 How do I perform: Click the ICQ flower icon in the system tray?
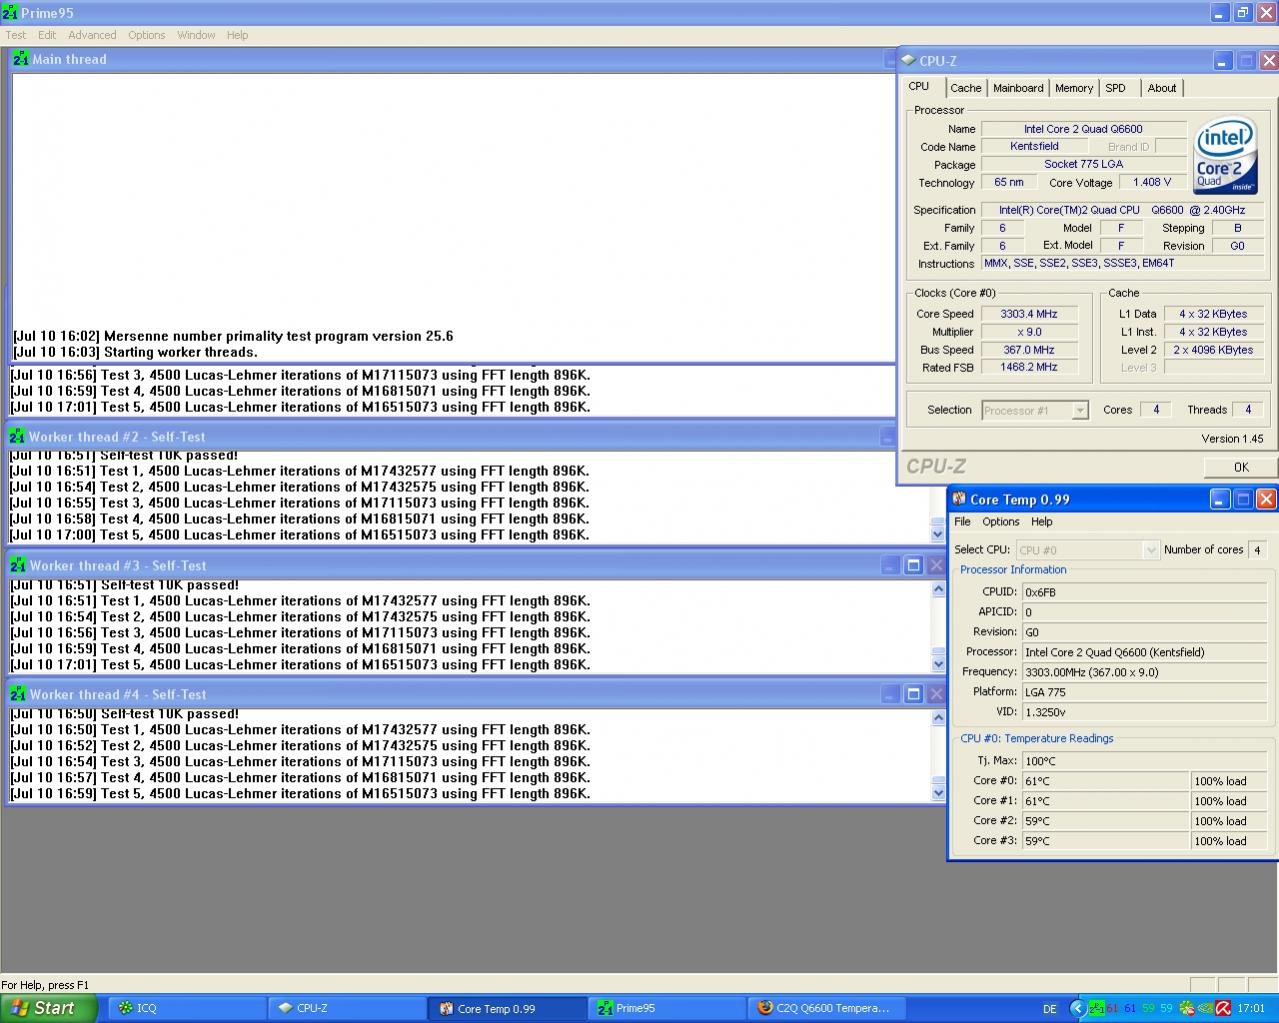tap(1186, 1008)
